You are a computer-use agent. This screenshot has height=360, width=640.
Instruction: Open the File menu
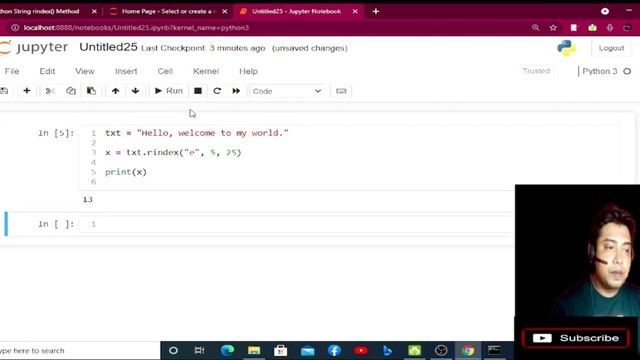click(12, 71)
